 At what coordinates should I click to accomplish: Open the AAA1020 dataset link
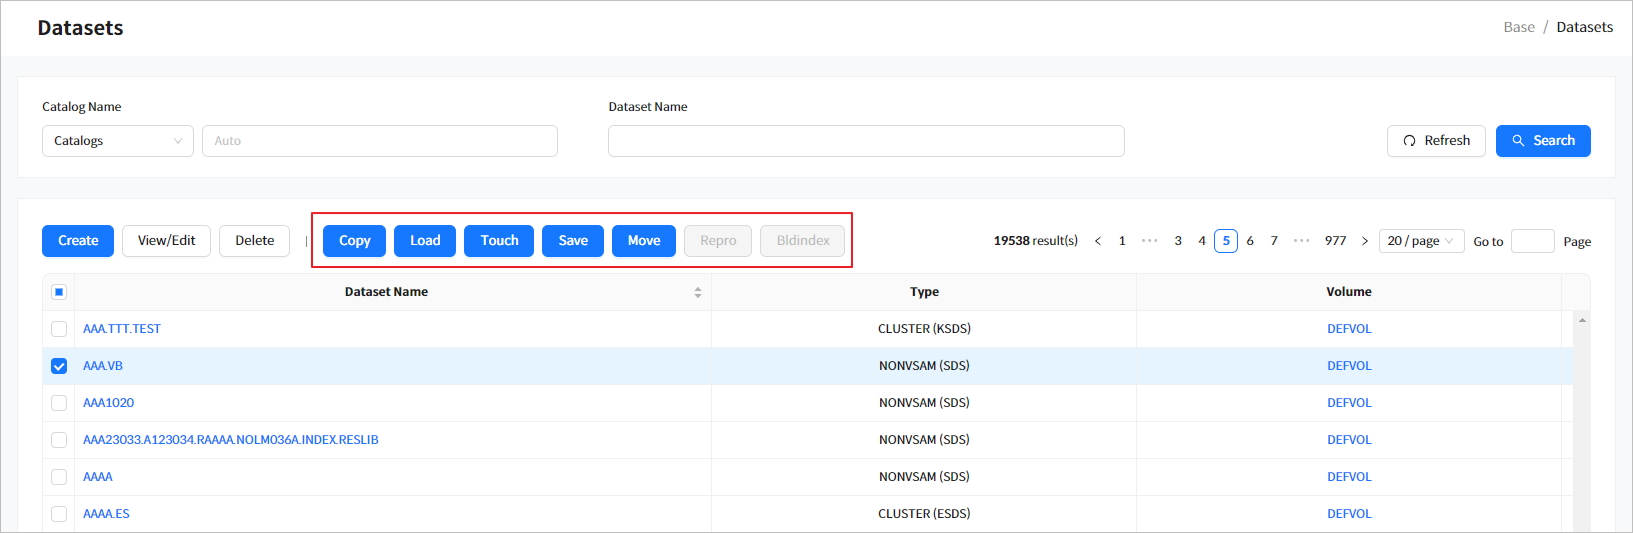tap(108, 403)
